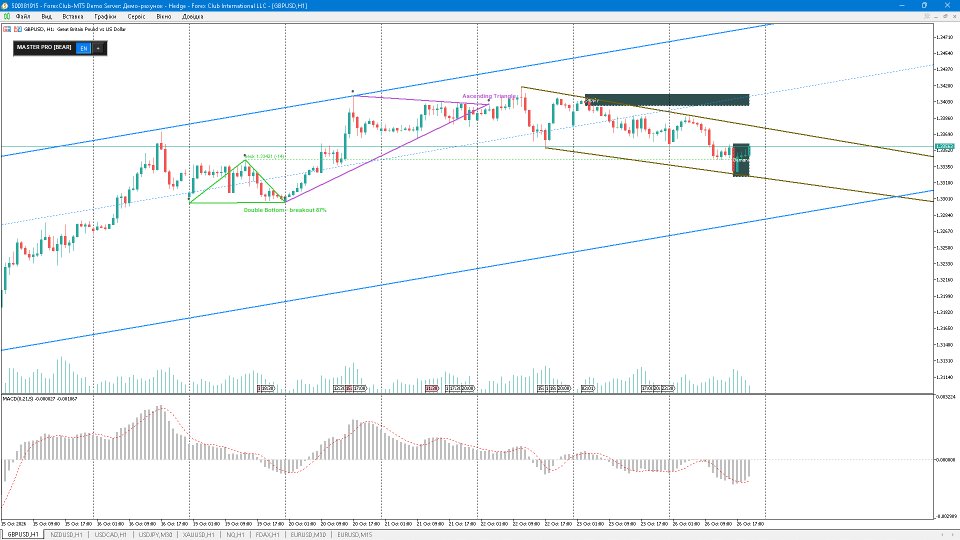Switch to the FDAX,H1 chart tab

[268, 534]
